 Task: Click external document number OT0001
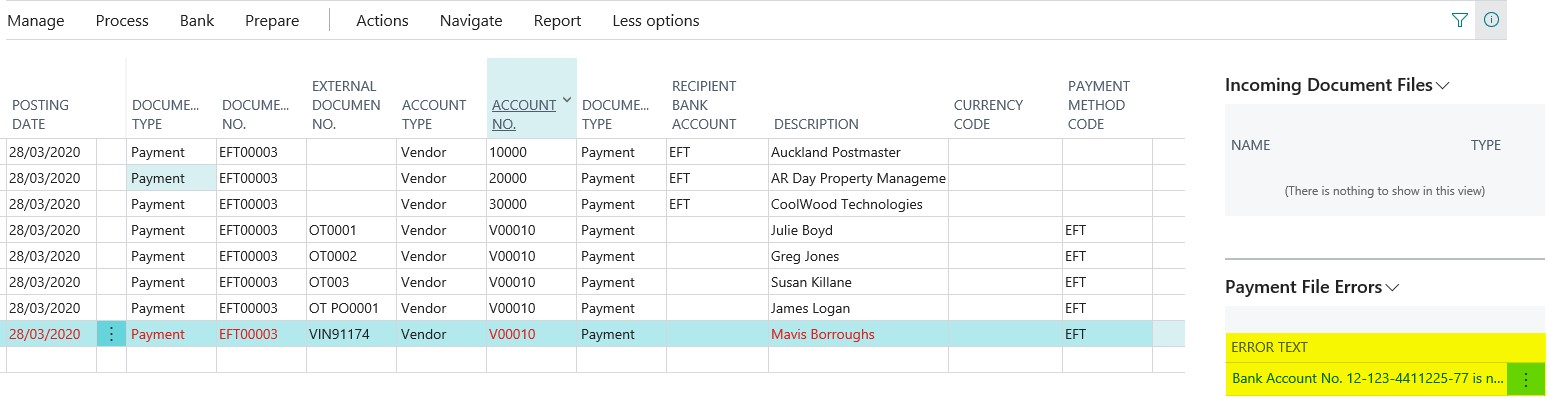[x=333, y=230]
